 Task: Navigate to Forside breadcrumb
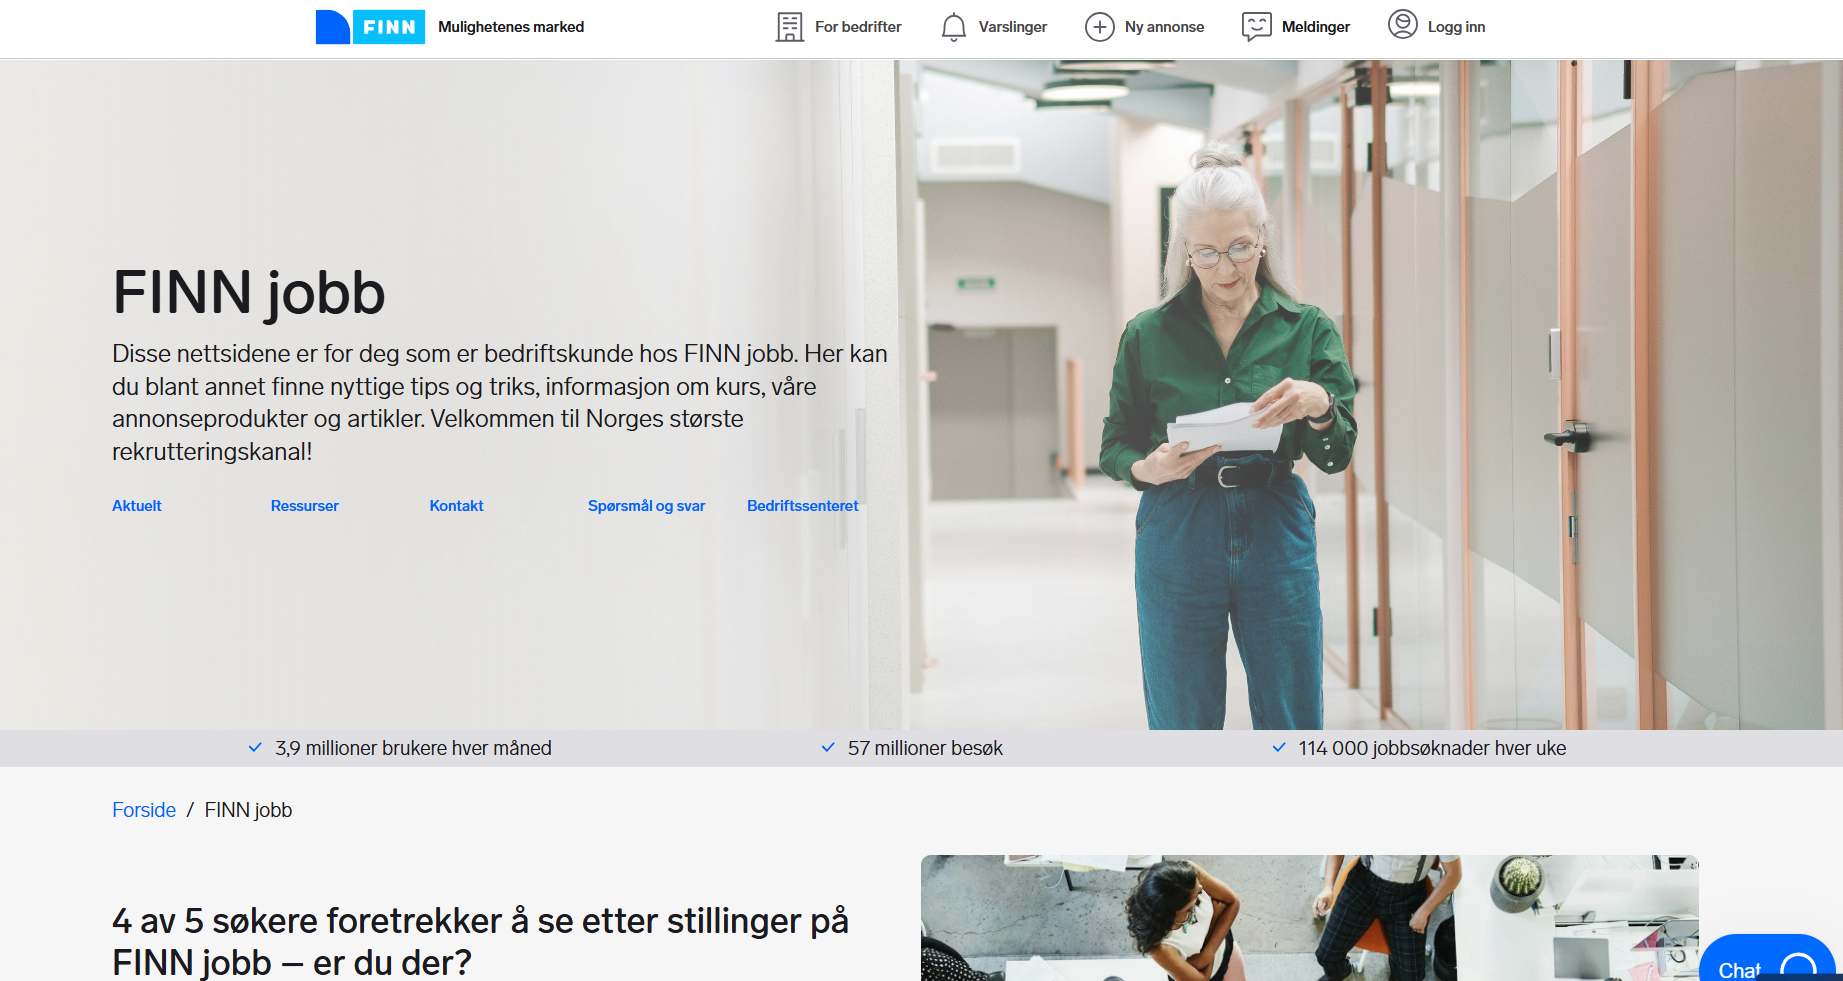click(144, 810)
